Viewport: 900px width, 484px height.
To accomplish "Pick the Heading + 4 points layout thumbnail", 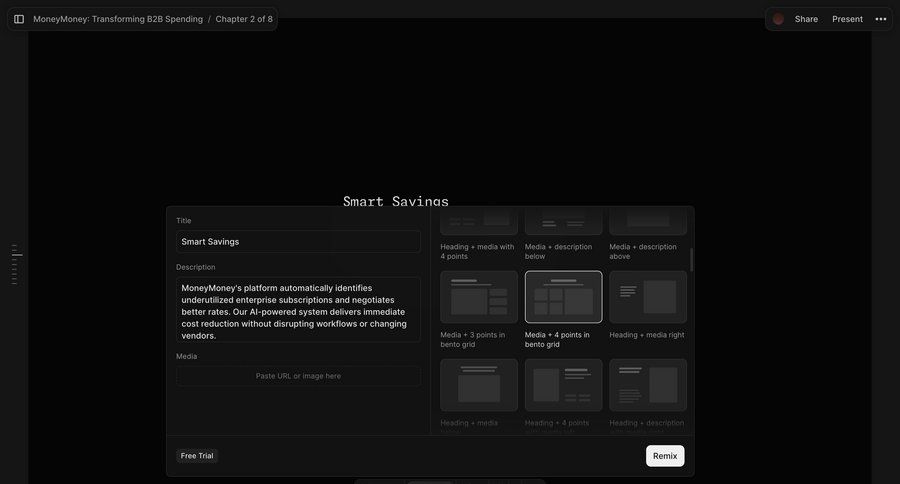I will 563,385.
